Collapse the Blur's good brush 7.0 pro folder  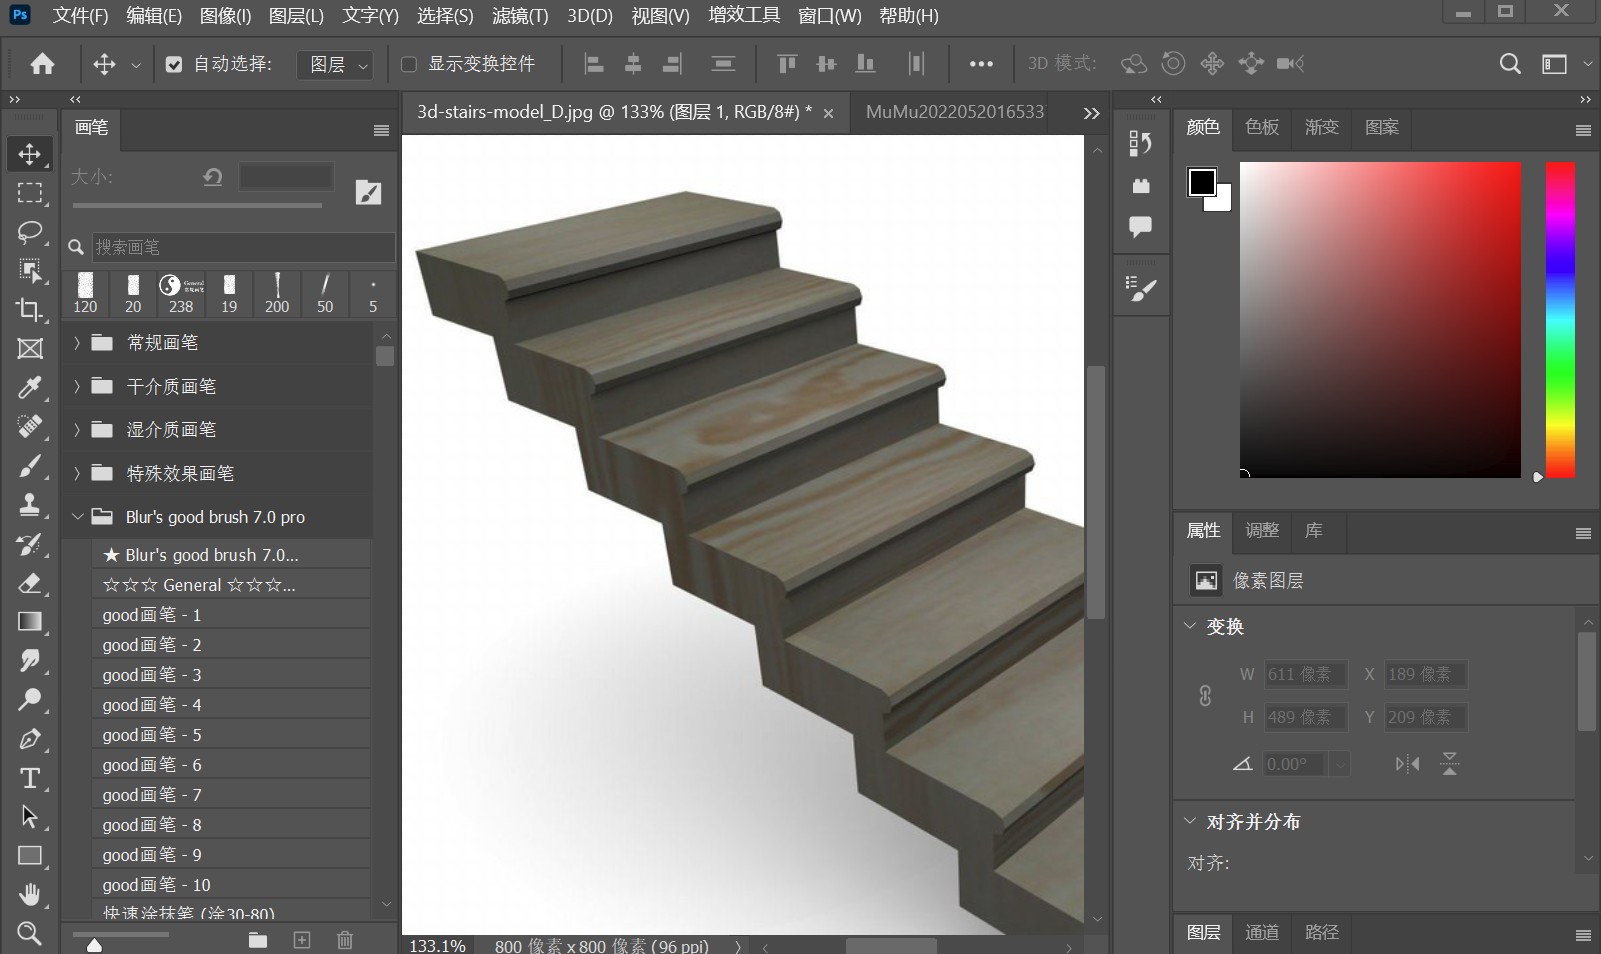77,517
